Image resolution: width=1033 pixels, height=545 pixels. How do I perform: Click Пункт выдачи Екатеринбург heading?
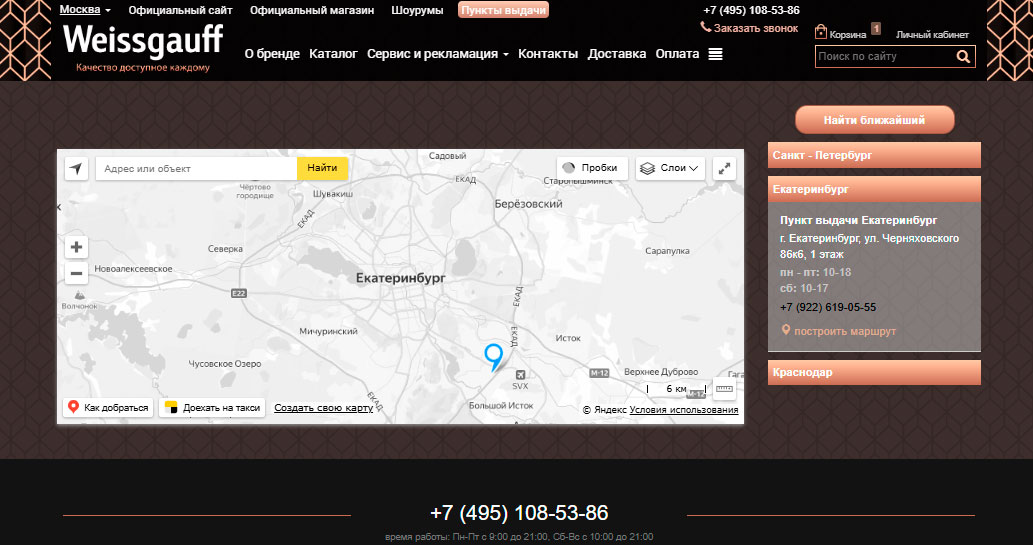[858, 220]
